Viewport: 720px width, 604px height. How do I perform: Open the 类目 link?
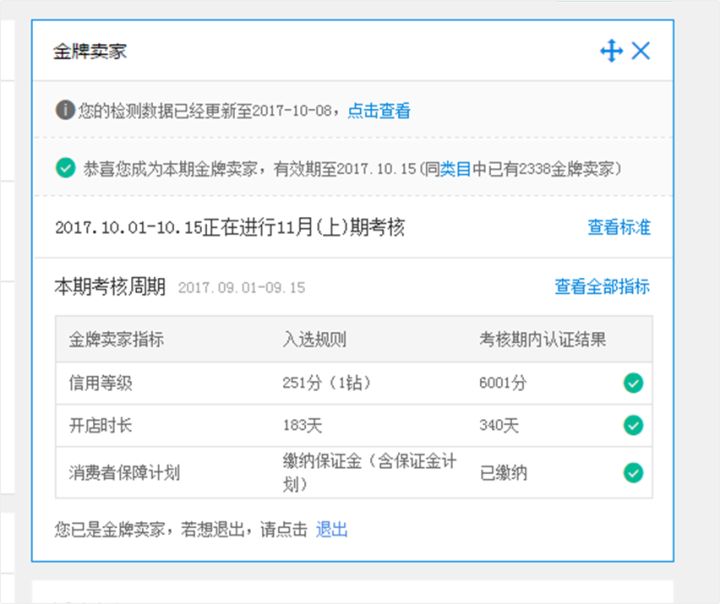[456, 169]
